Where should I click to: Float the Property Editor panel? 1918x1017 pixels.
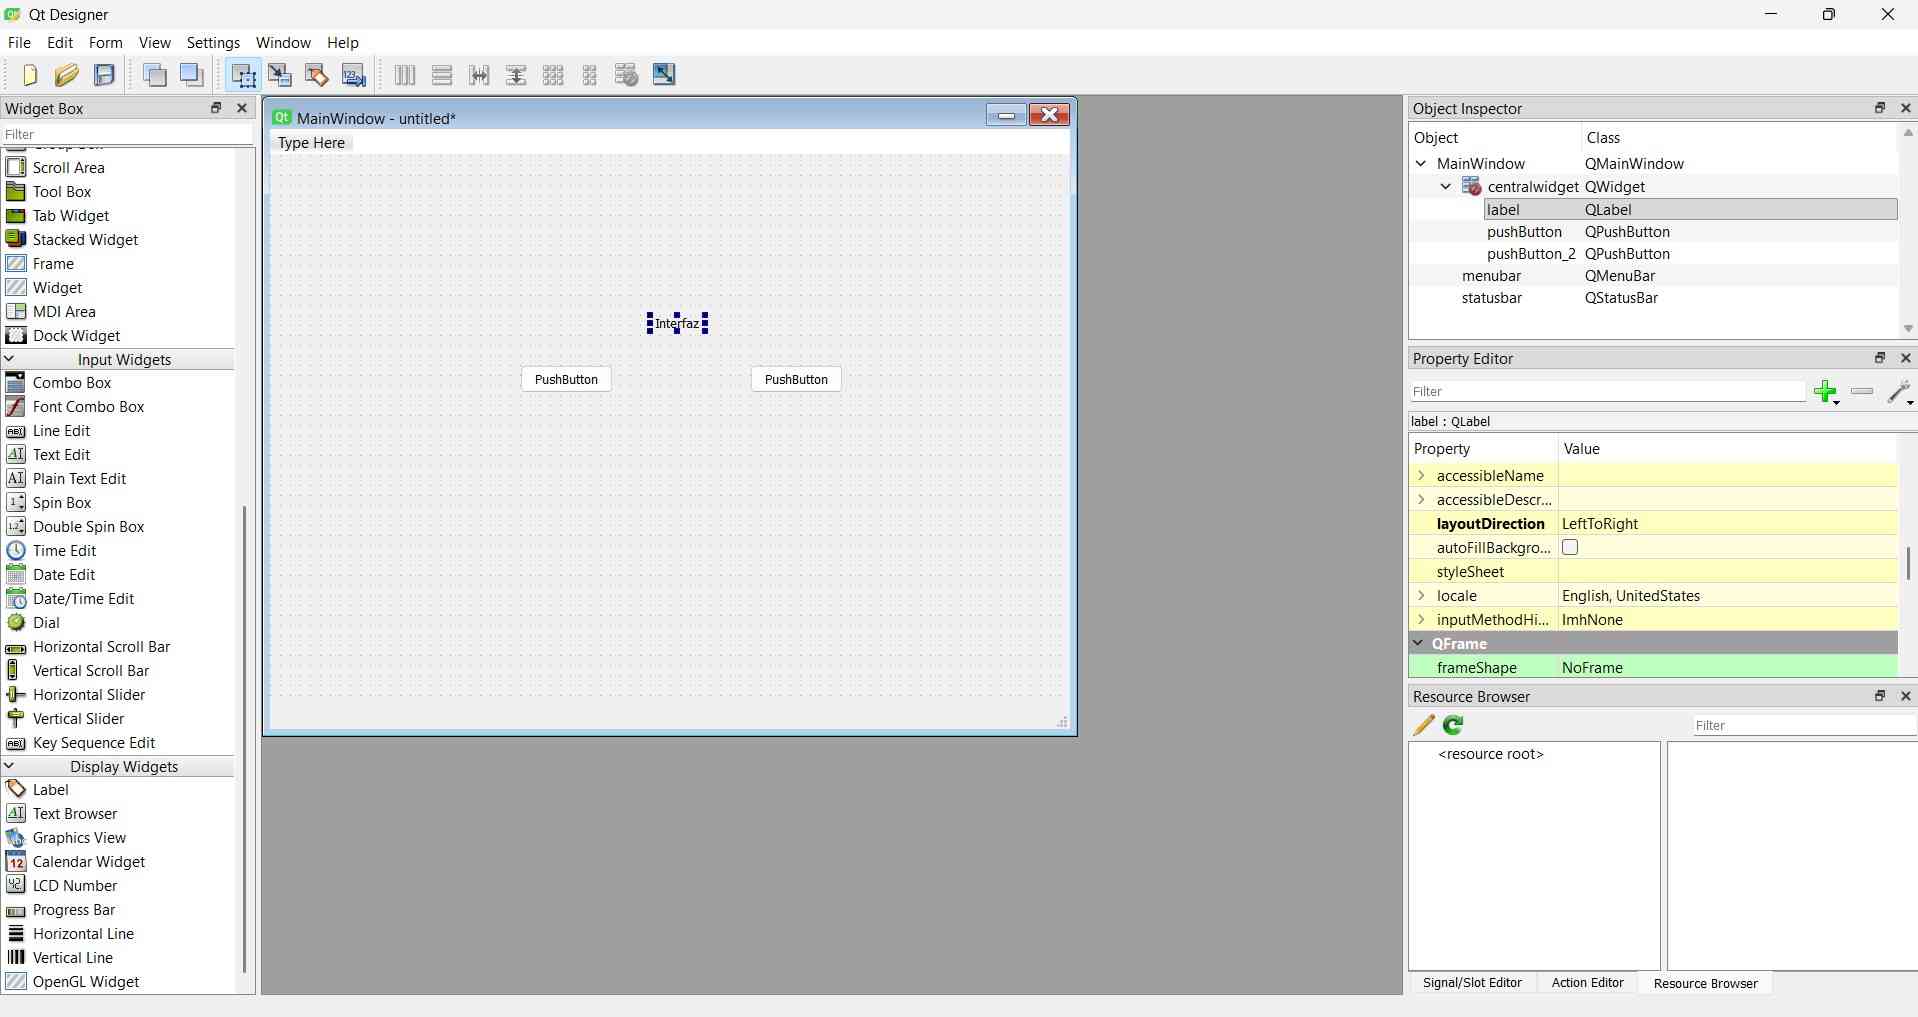1879,358
